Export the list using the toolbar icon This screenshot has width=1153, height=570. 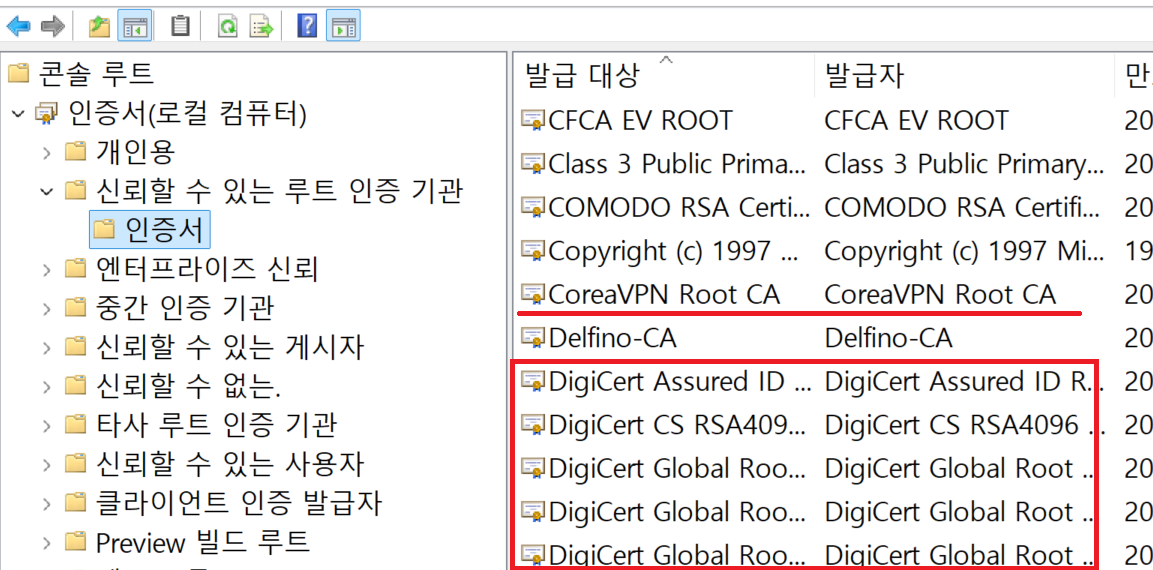263,27
